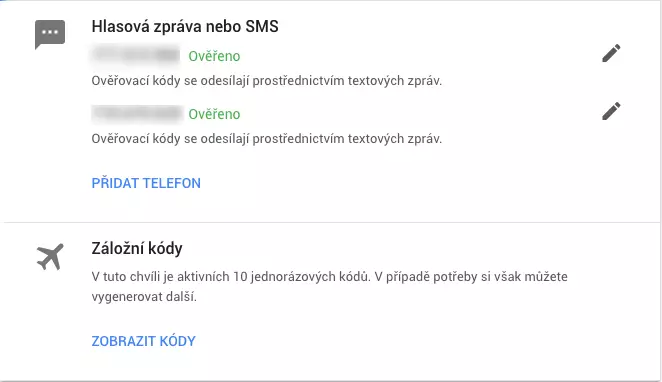The width and height of the screenshot is (662, 382).
Task: Click the words vygenerovat další
Action: pos(144,297)
